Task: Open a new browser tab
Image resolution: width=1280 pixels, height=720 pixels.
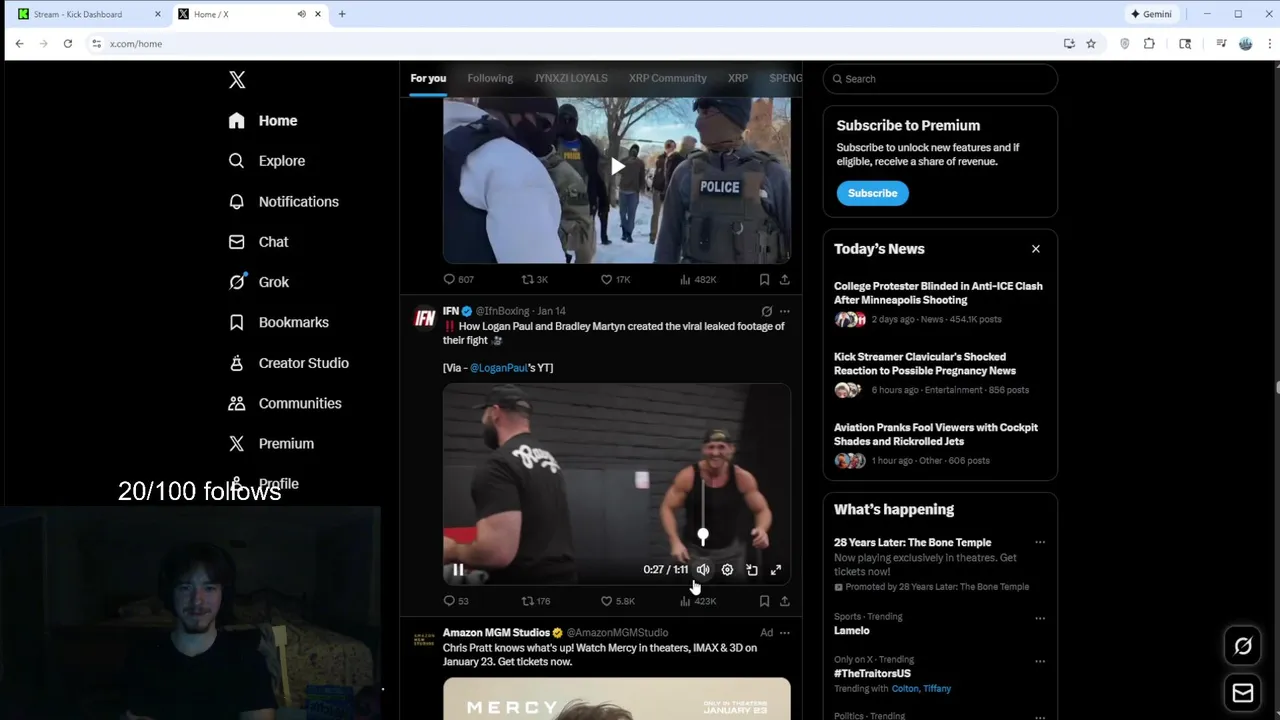Action: (x=342, y=14)
